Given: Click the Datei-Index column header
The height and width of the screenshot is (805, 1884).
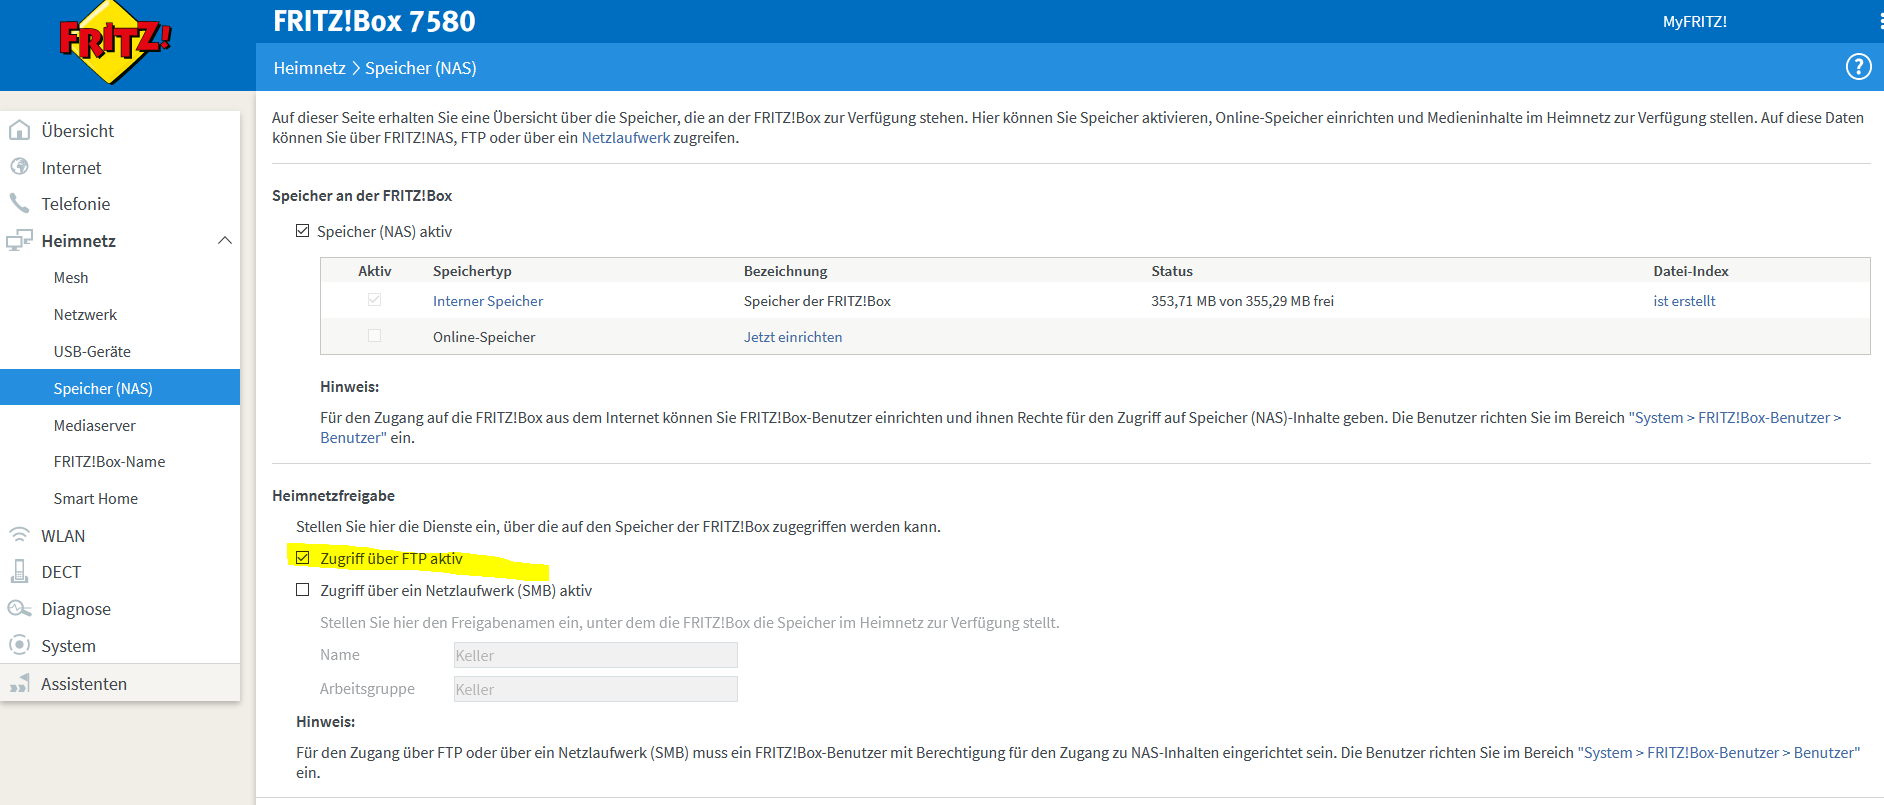Looking at the screenshot, I should pos(1691,270).
